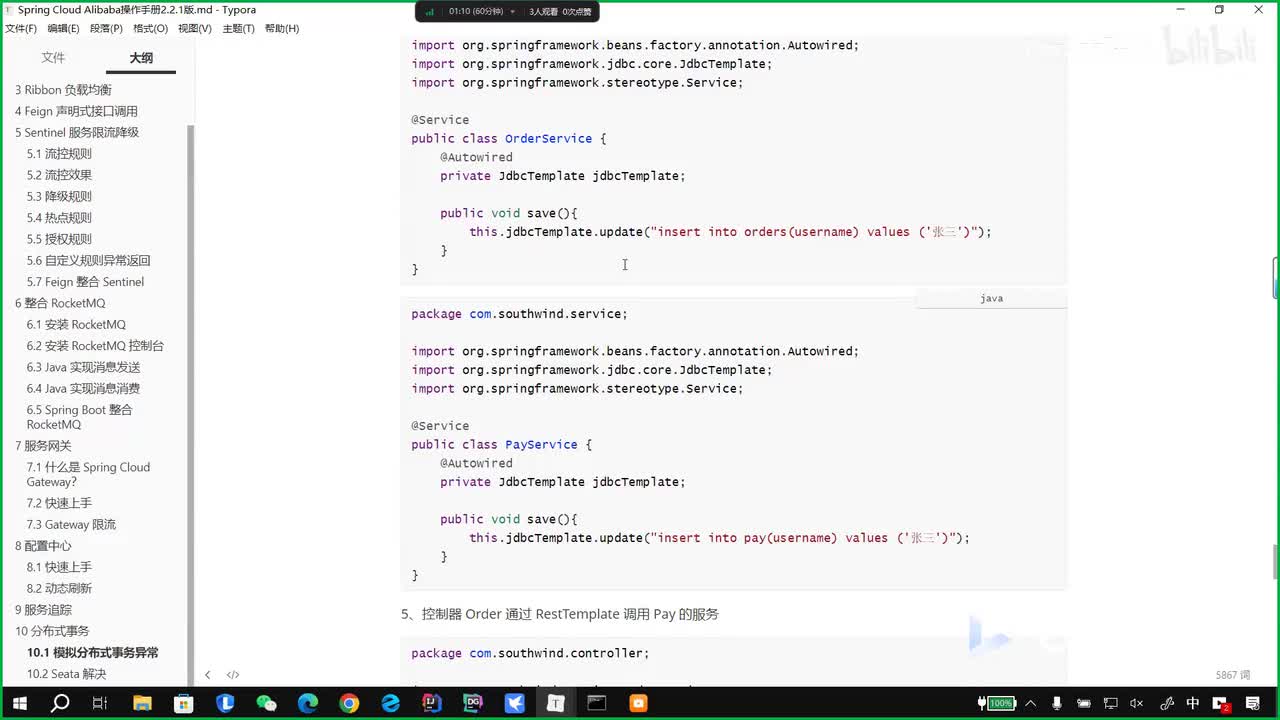Switch to IntelliJ IDEA on taskbar
The image size is (1280, 720).
(431, 703)
